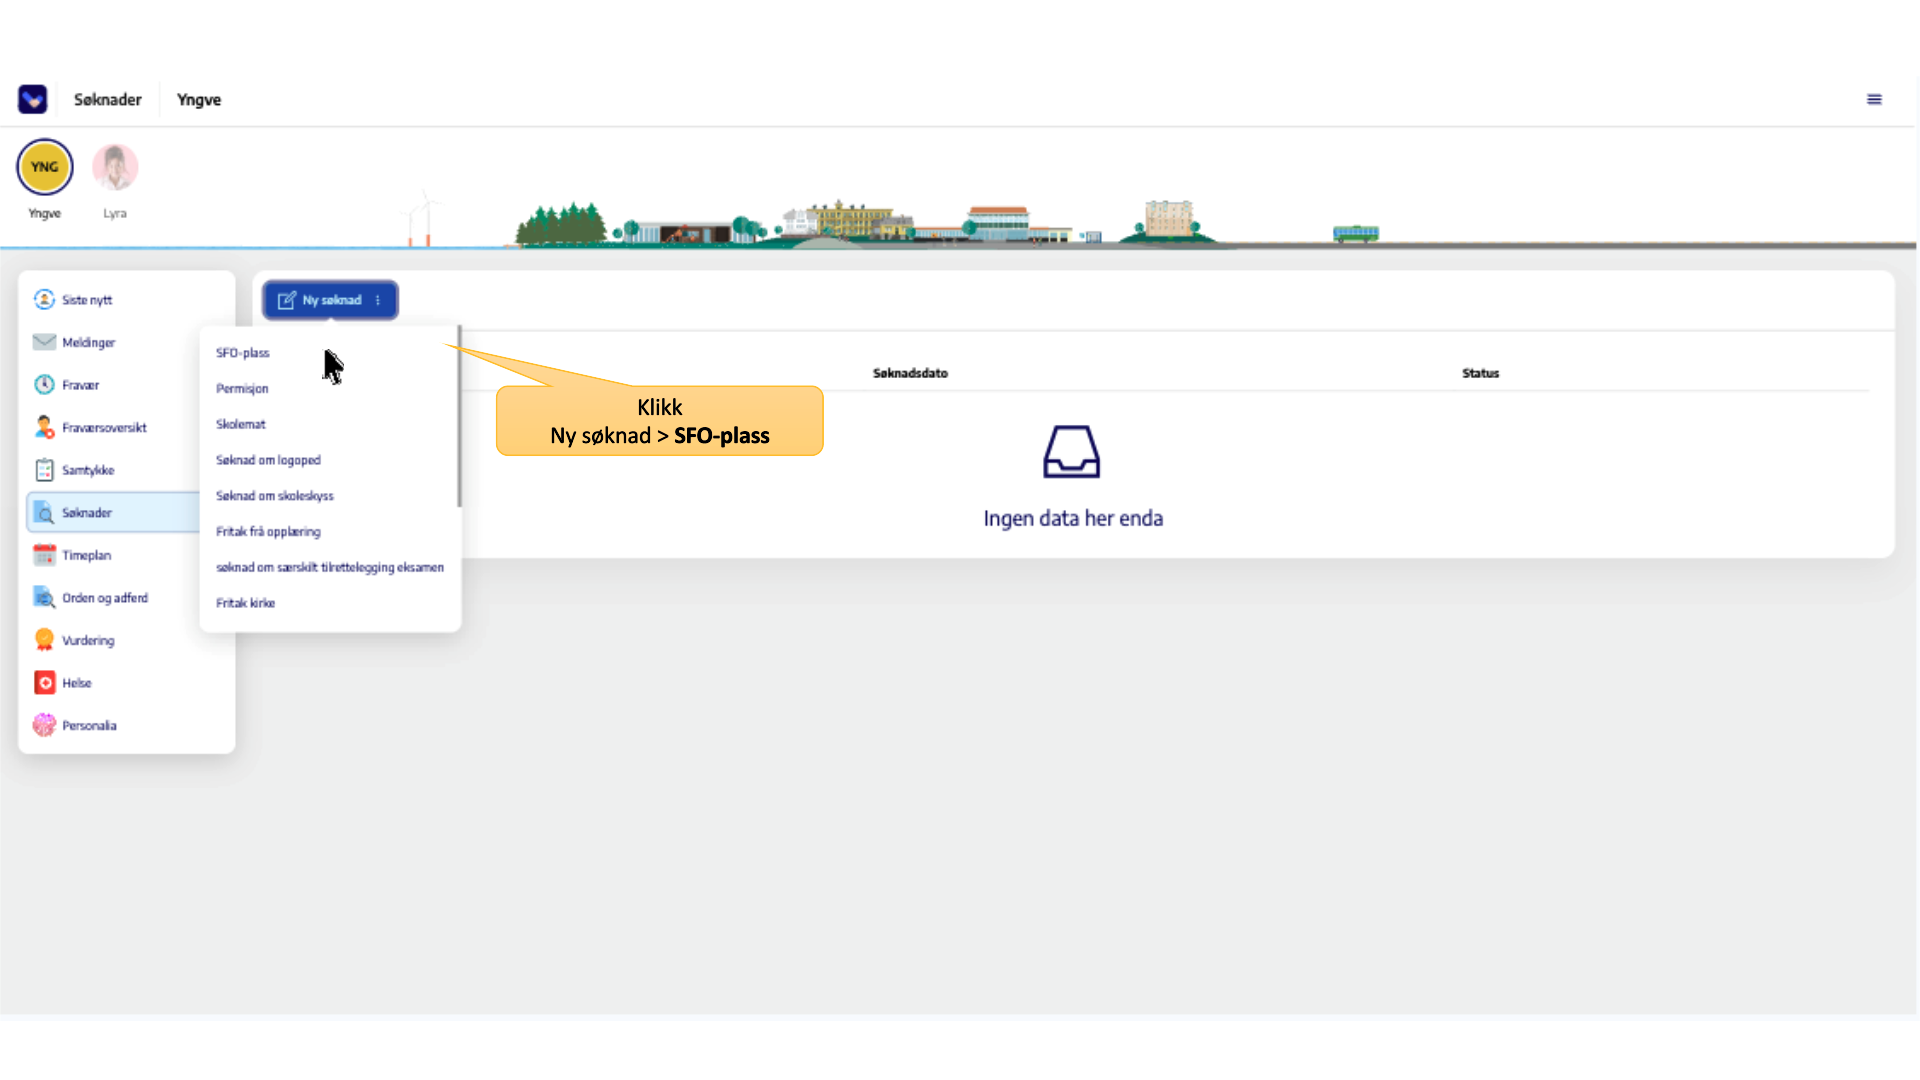This screenshot has height=1080, width=1920.
Task: Click the app logo in header
Action: [32, 99]
